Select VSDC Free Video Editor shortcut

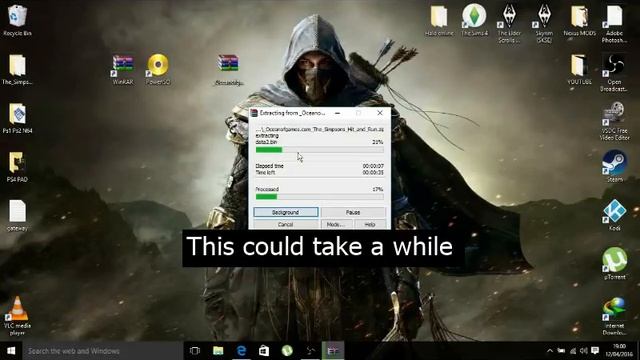click(614, 122)
